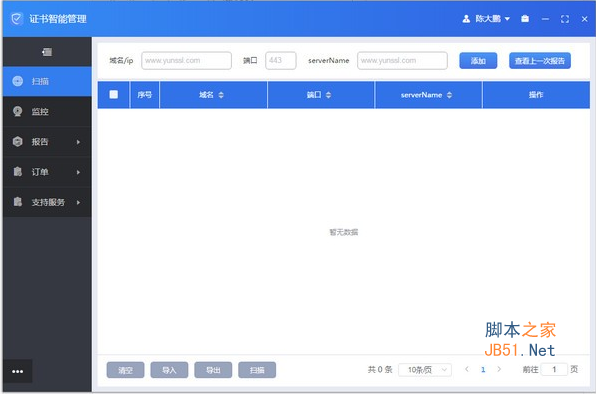Select page 1 in the pagination

pos(483,369)
